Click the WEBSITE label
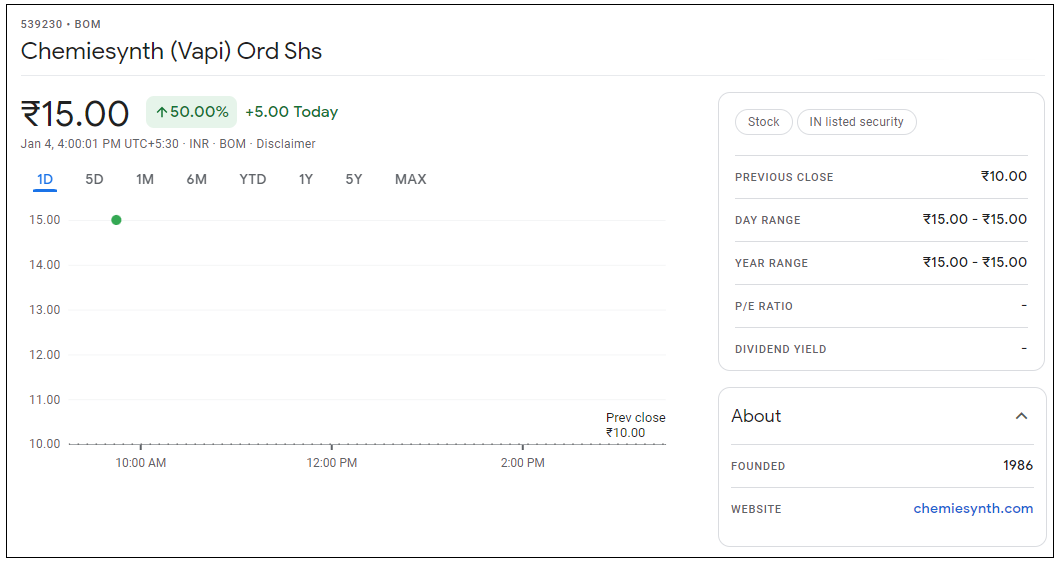1058x563 pixels. click(x=756, y=509)
